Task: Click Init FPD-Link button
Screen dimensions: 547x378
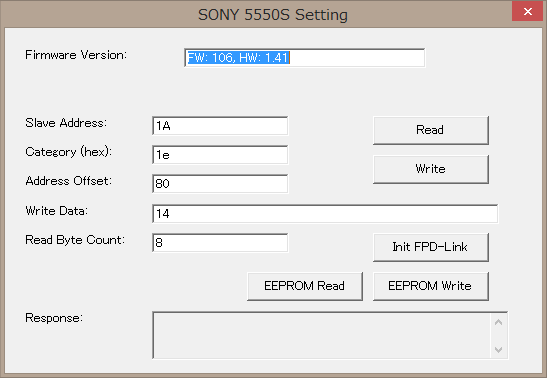Action: tap(431, 247)
